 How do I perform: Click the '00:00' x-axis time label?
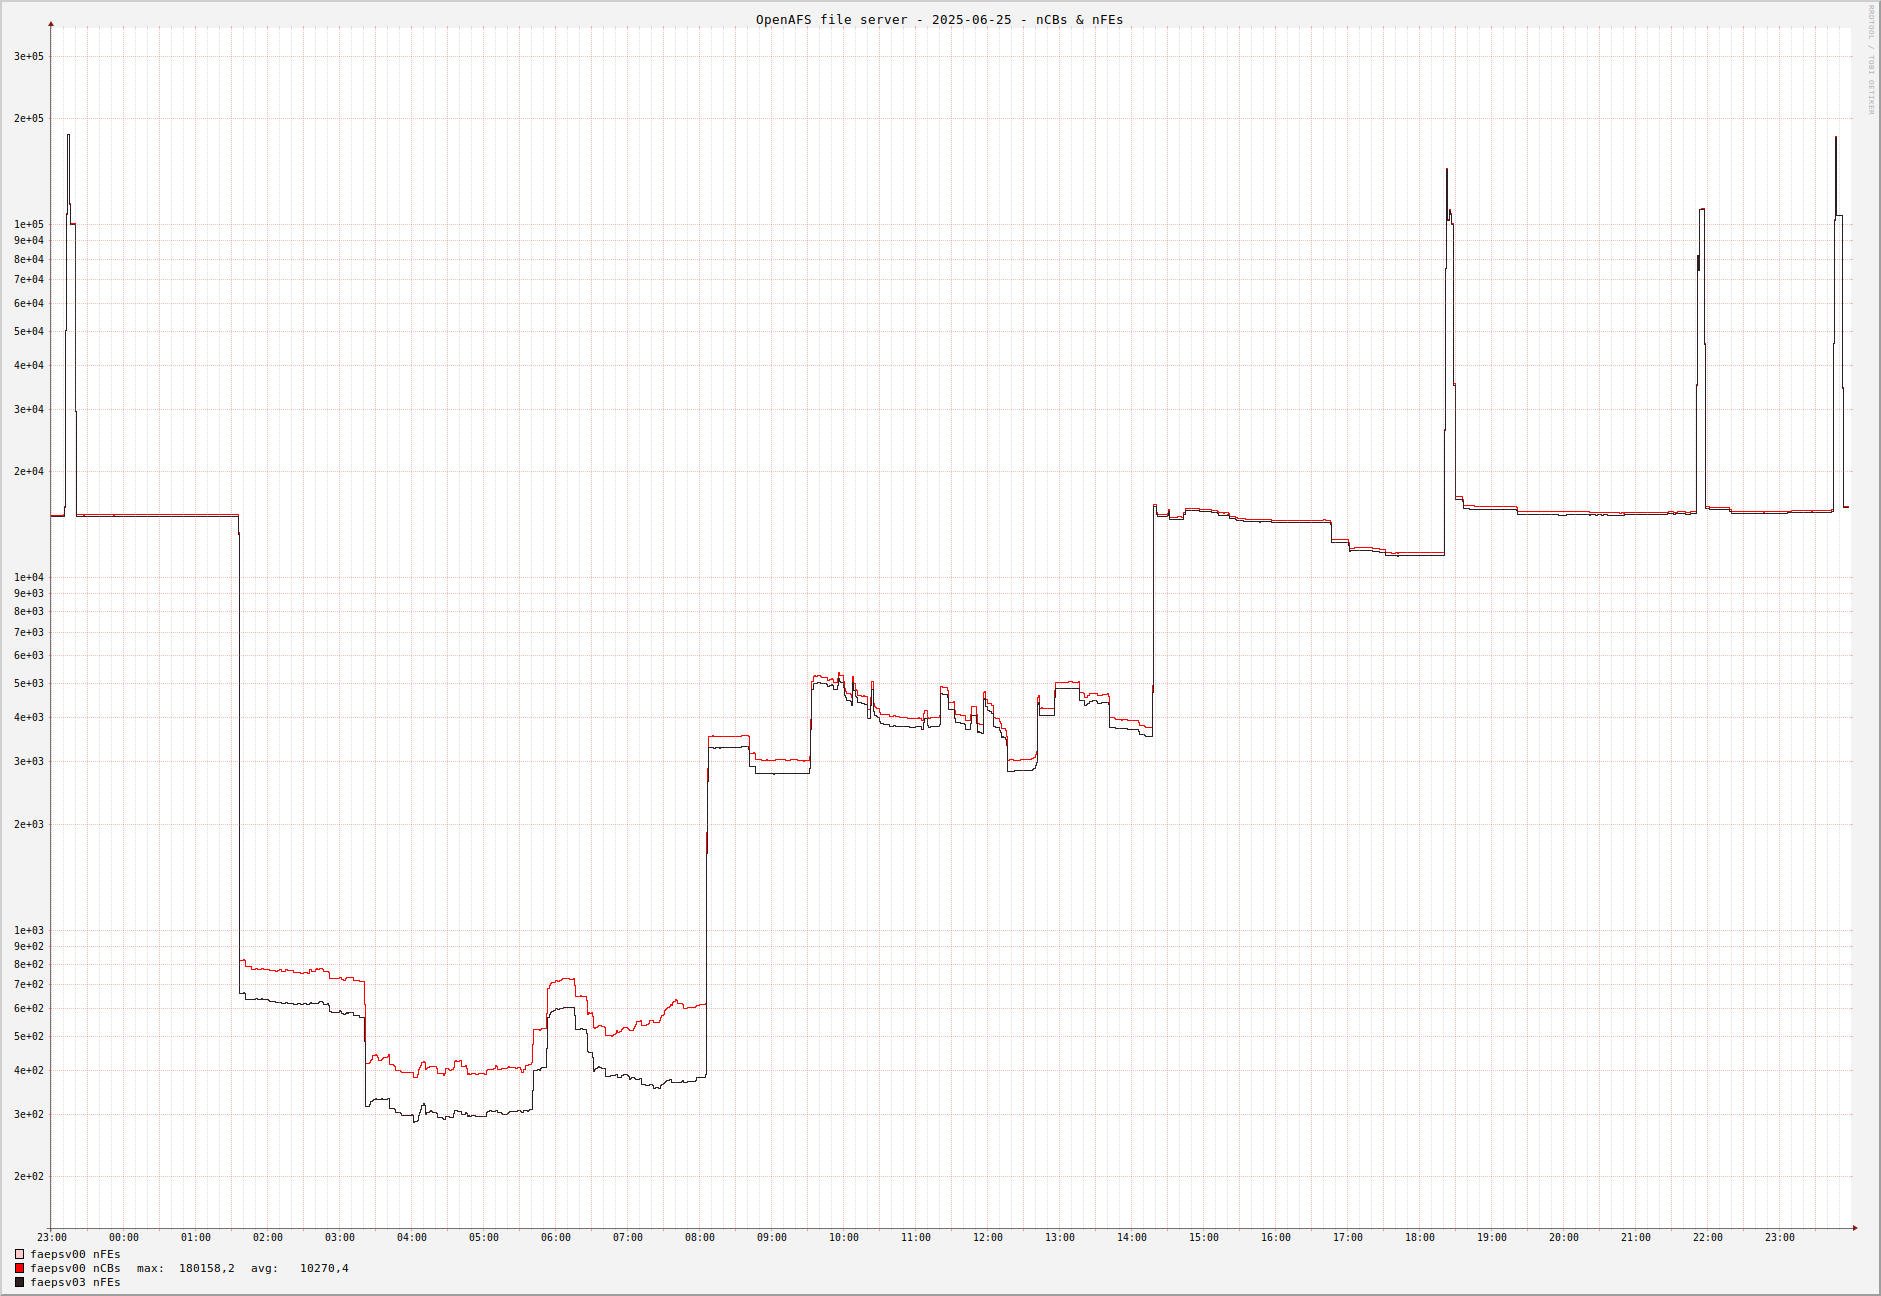124,1237
